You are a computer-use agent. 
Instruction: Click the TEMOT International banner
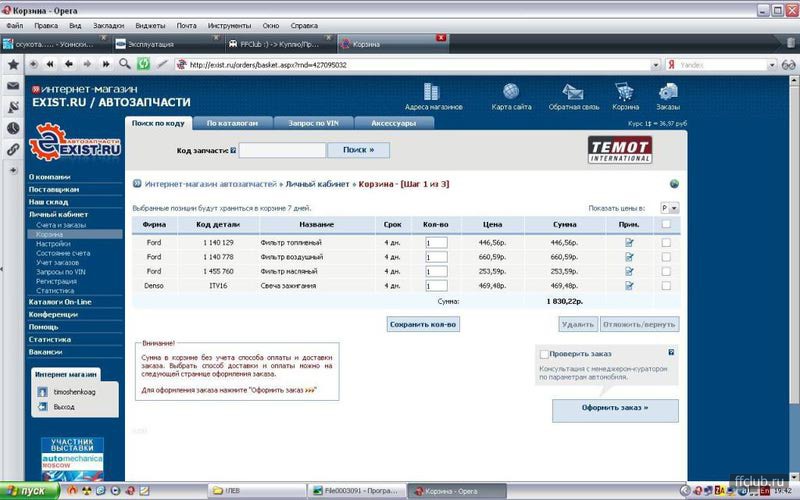point(620,150)
